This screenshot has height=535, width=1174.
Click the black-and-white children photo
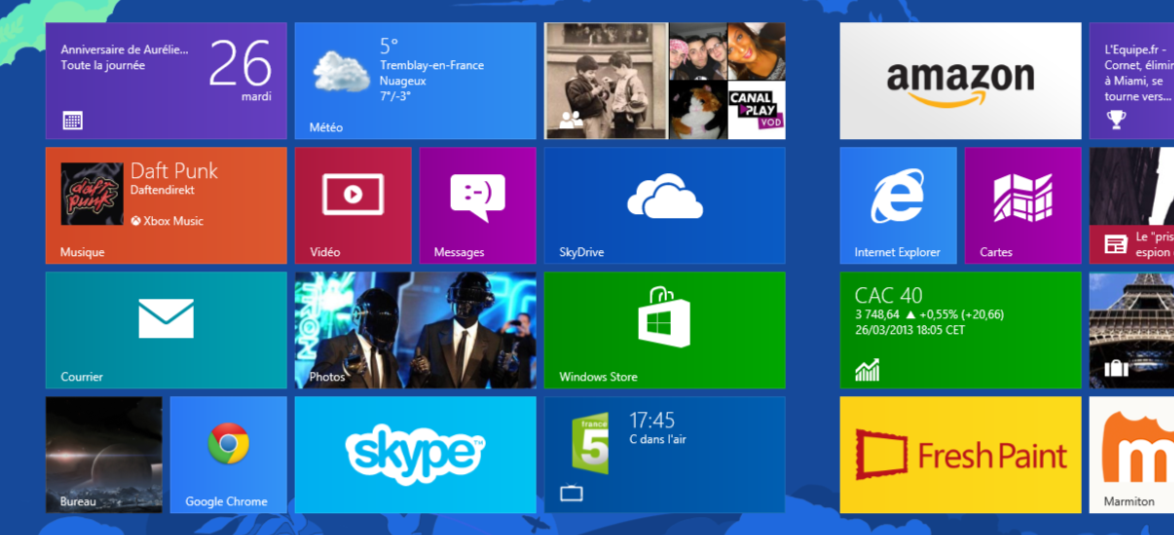coord(606,81)
